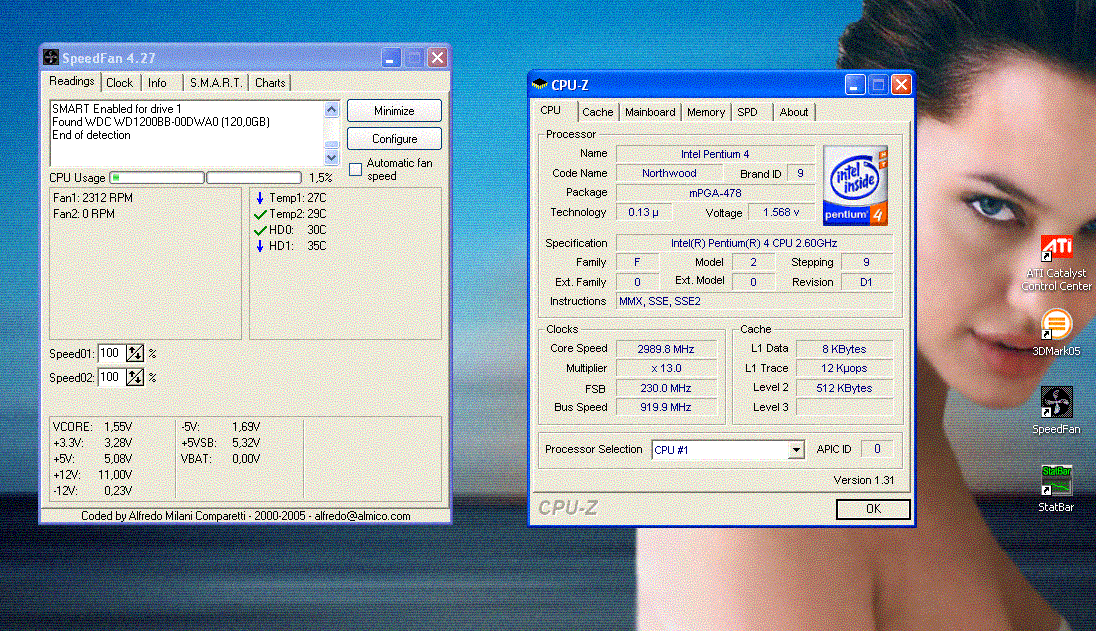Switch to the SpeedFan Info tab
This screenshot has height=631, width=1096.
point(157,82)
